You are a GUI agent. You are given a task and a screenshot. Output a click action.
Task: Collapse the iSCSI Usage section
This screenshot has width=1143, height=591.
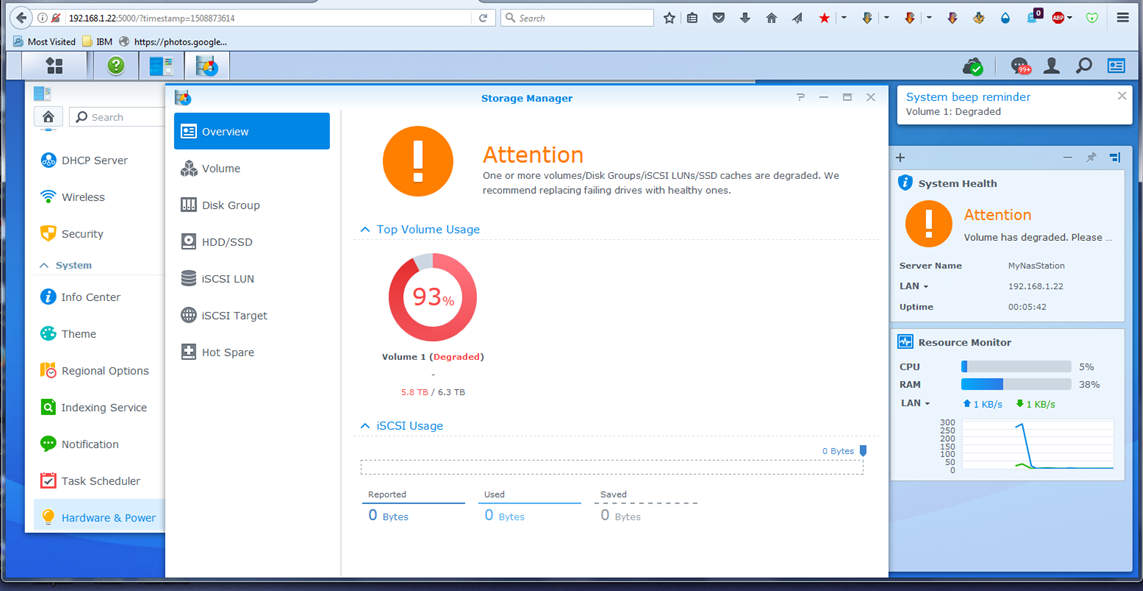pos(365,426)
